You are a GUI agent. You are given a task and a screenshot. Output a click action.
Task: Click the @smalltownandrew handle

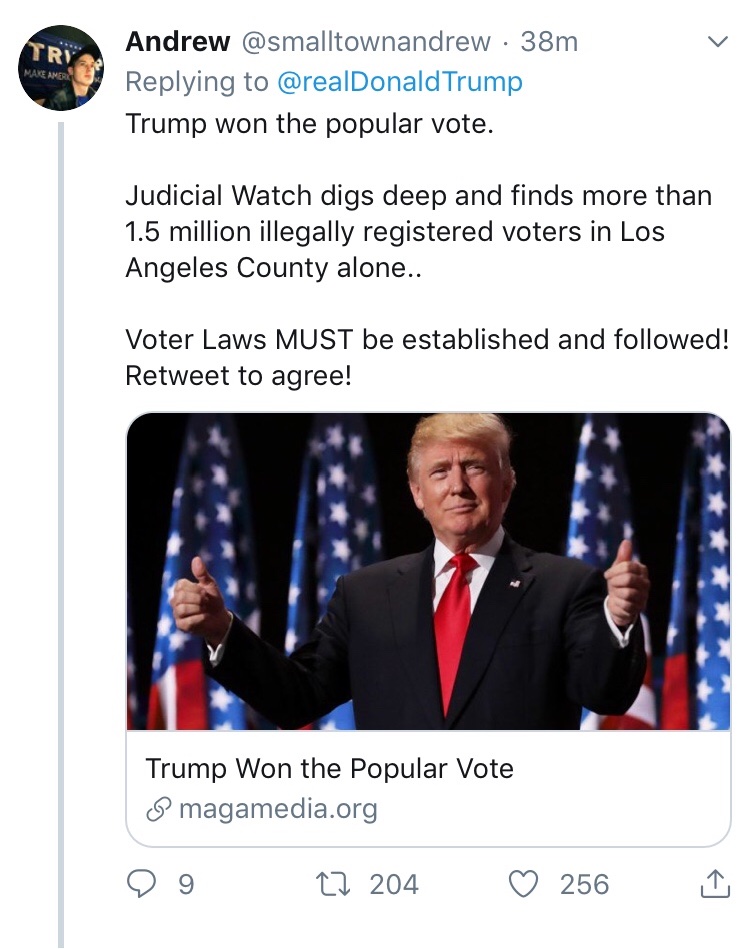(362, 42)
